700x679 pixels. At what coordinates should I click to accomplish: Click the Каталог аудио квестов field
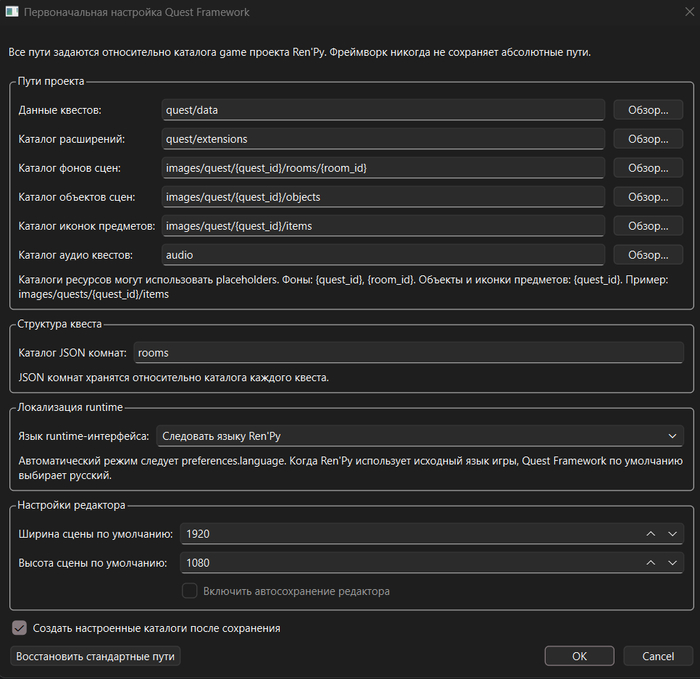383,255
